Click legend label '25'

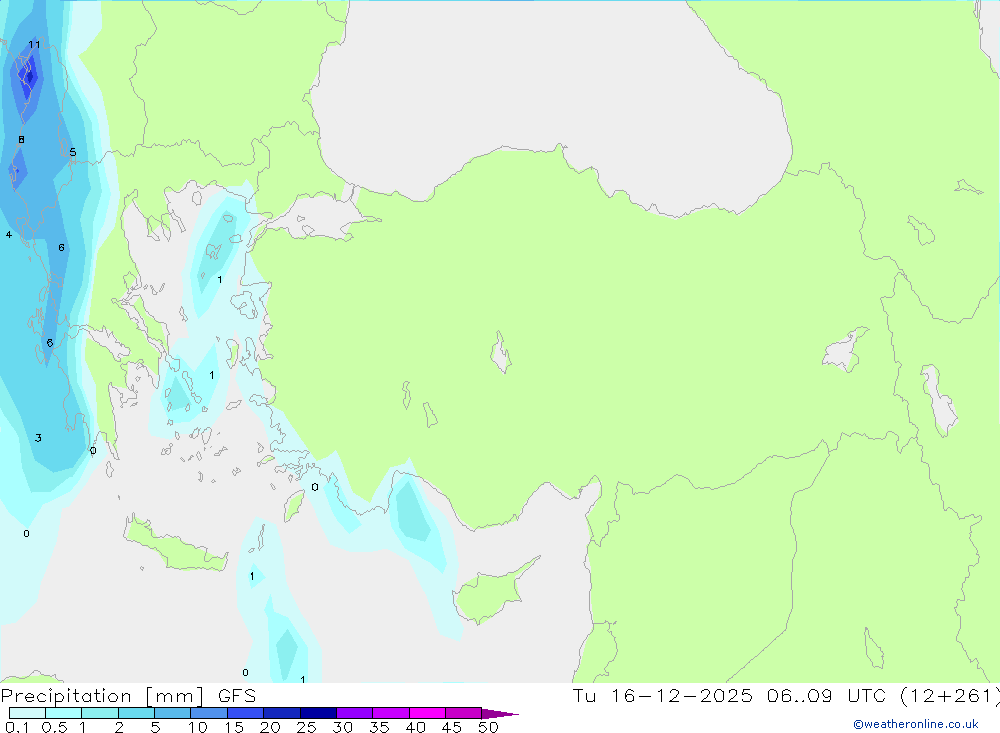tap(307, 727)
